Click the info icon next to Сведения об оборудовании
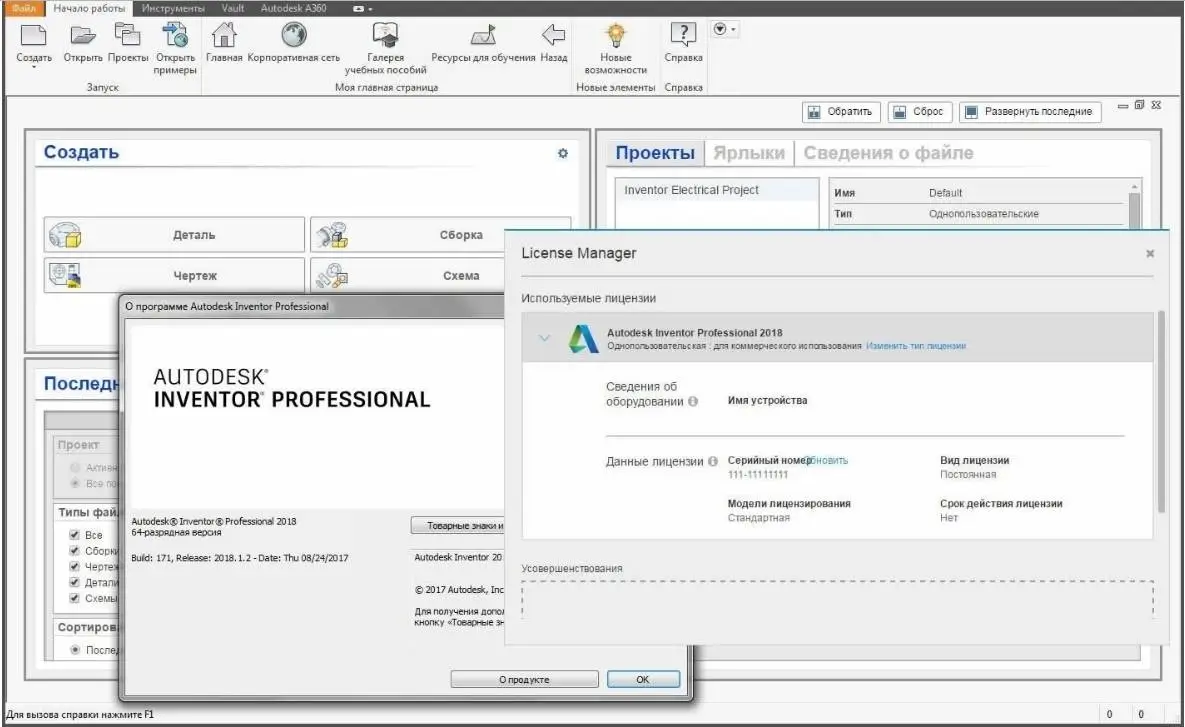 [x=693, y=401]
